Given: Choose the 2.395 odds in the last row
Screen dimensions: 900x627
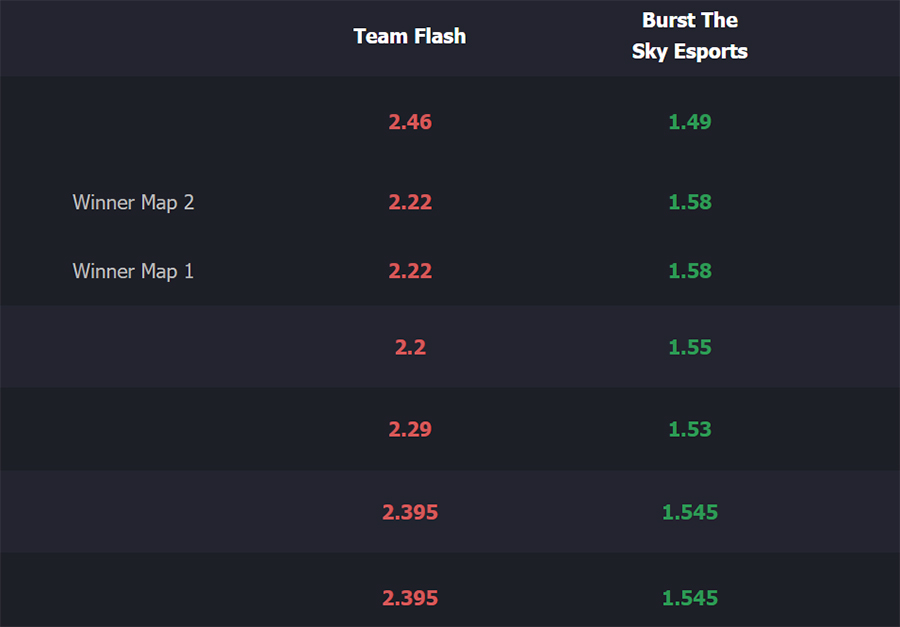Looking at the screenshot, I should tap(410, 598).
